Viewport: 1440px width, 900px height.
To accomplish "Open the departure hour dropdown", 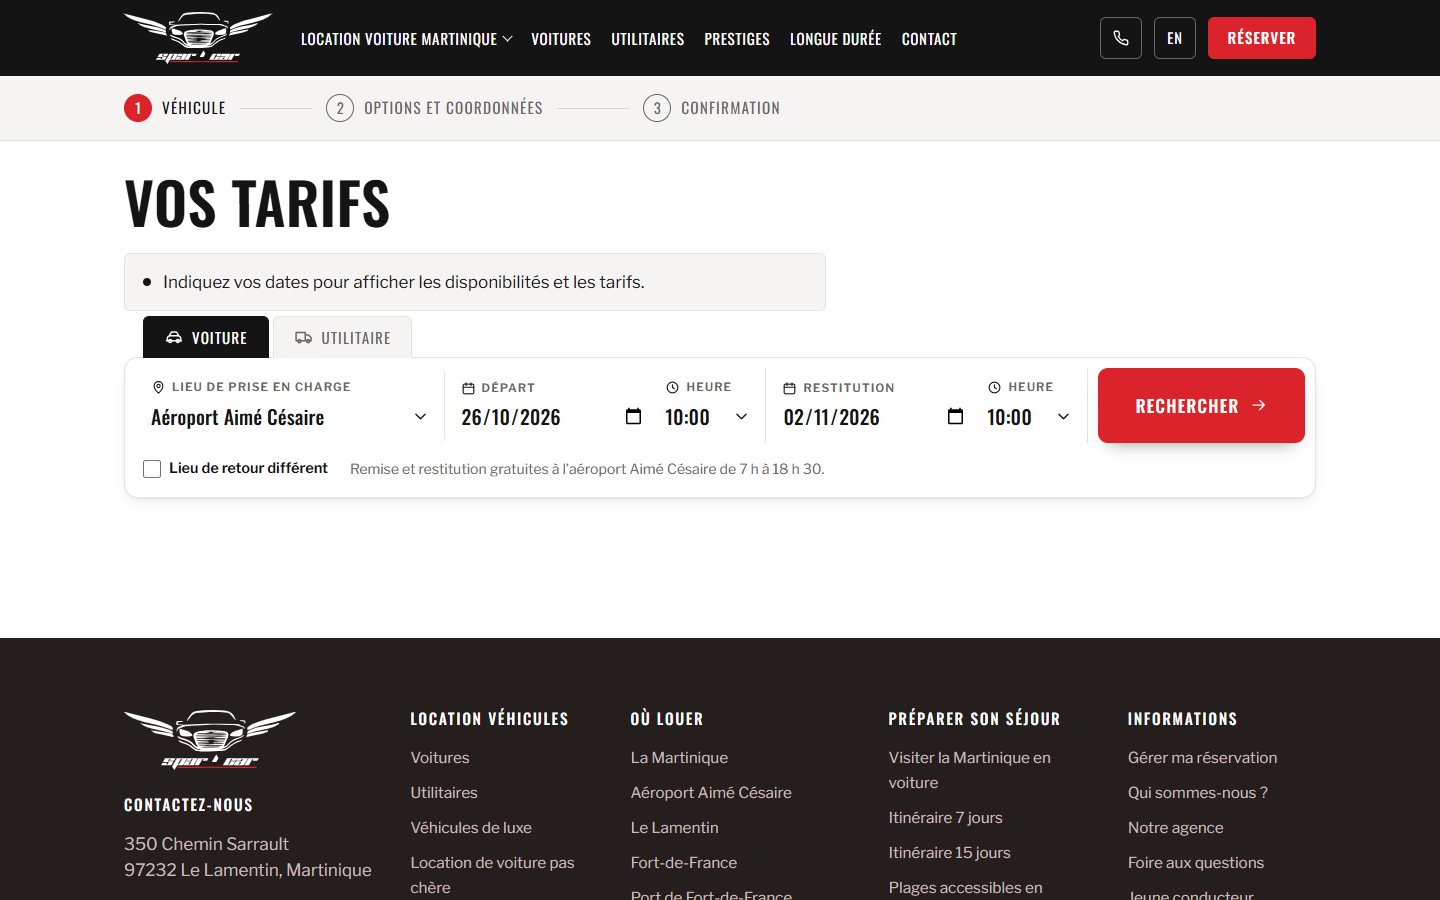I will point(707,417).
